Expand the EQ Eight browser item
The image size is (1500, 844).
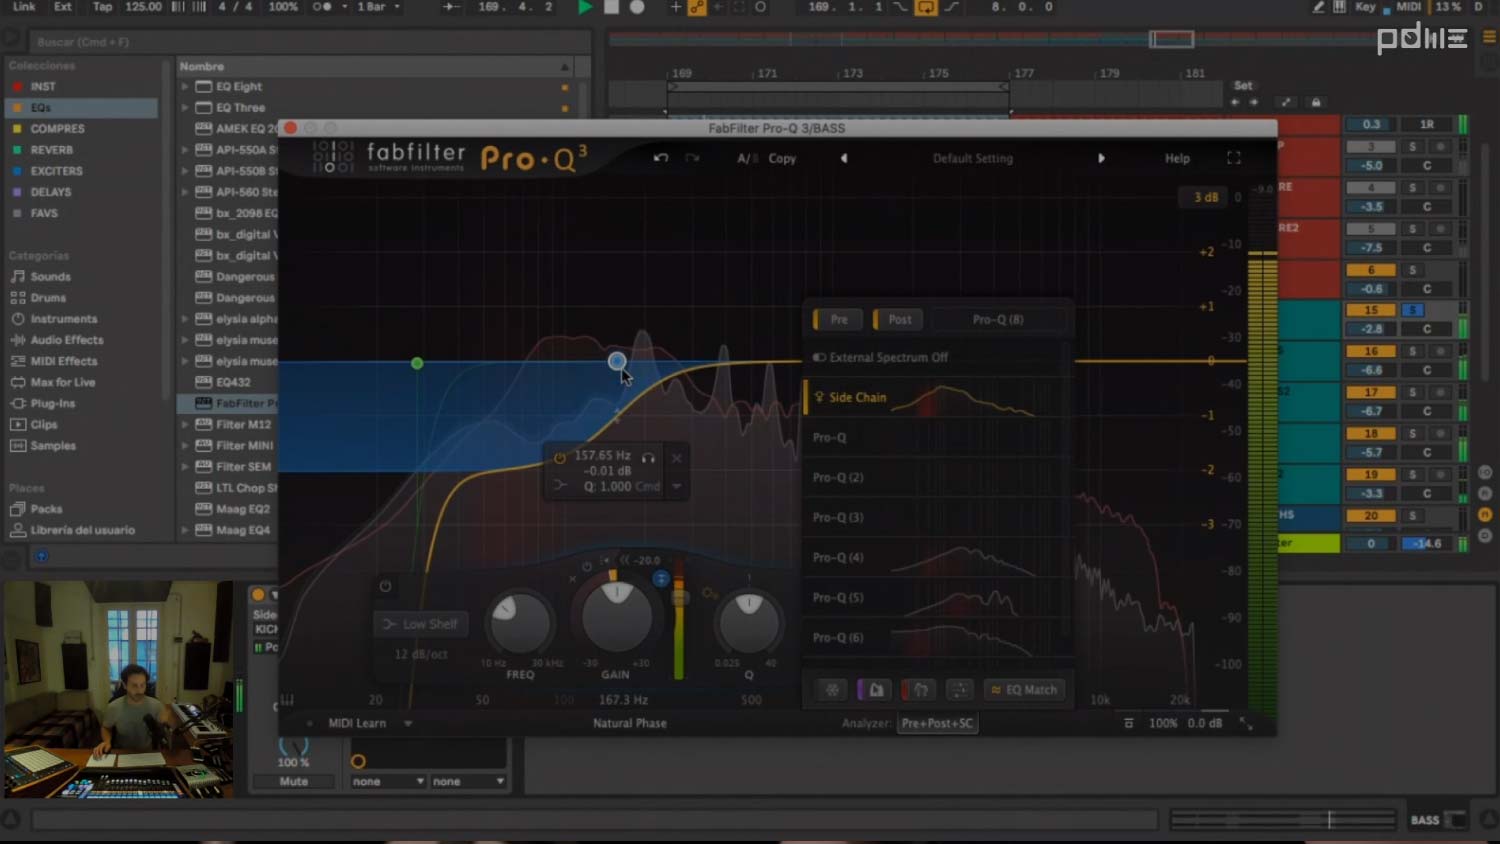pos(185,87)
